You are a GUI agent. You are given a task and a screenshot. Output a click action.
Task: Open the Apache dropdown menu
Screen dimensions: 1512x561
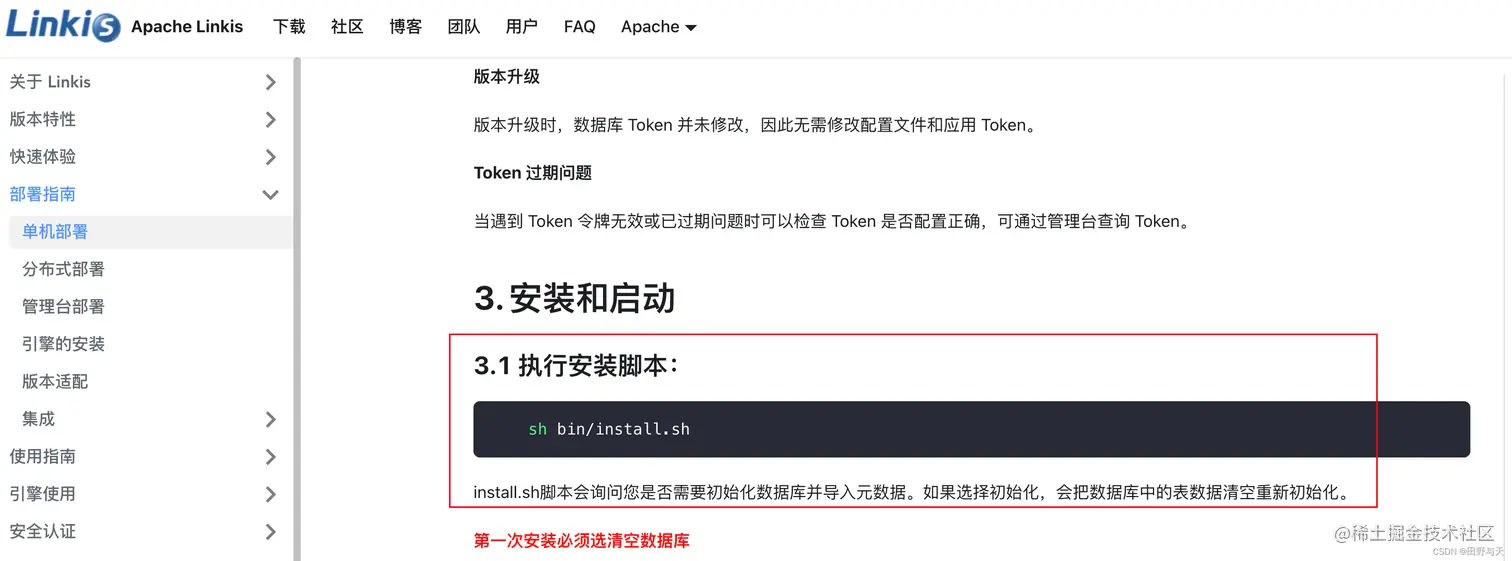point(659,27)
